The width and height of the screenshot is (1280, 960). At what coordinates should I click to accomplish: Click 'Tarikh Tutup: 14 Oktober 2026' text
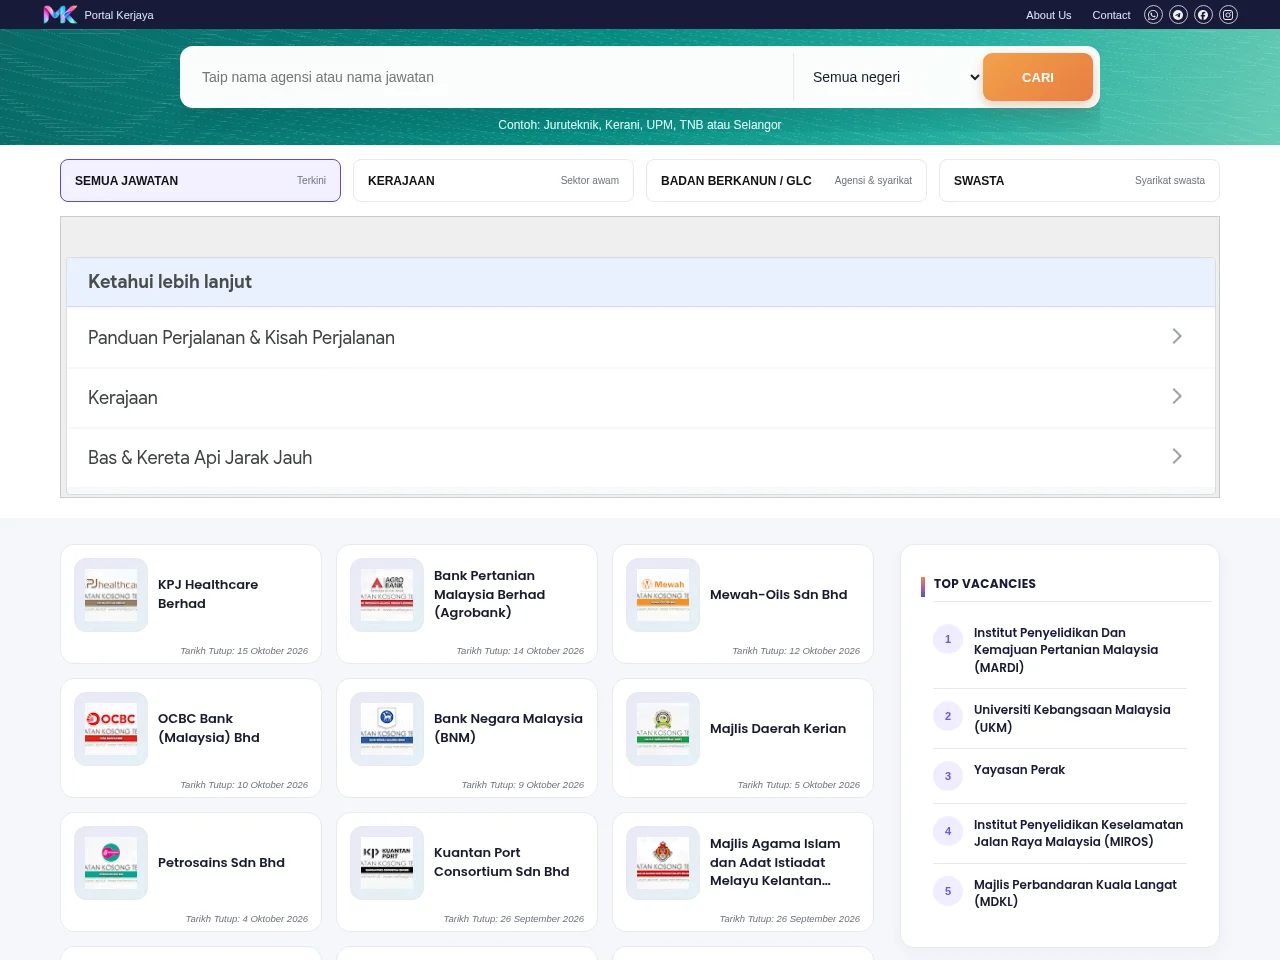pyautogui.click(x=520, y=651)
